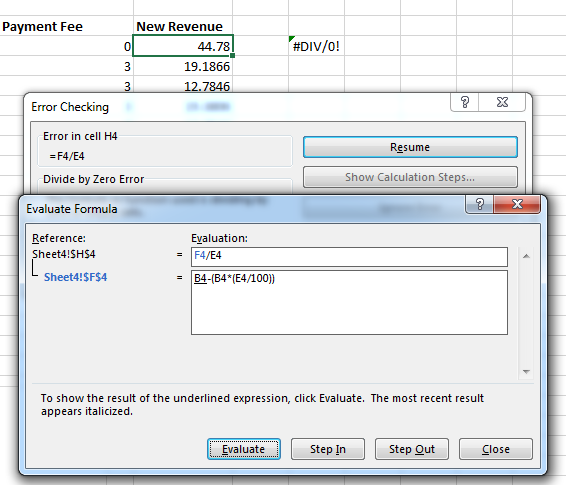The height and width of the screenshot is (485, 566).
Task: Select the Sheet4!$H$4 reference entry
Action: pos(64,254)
